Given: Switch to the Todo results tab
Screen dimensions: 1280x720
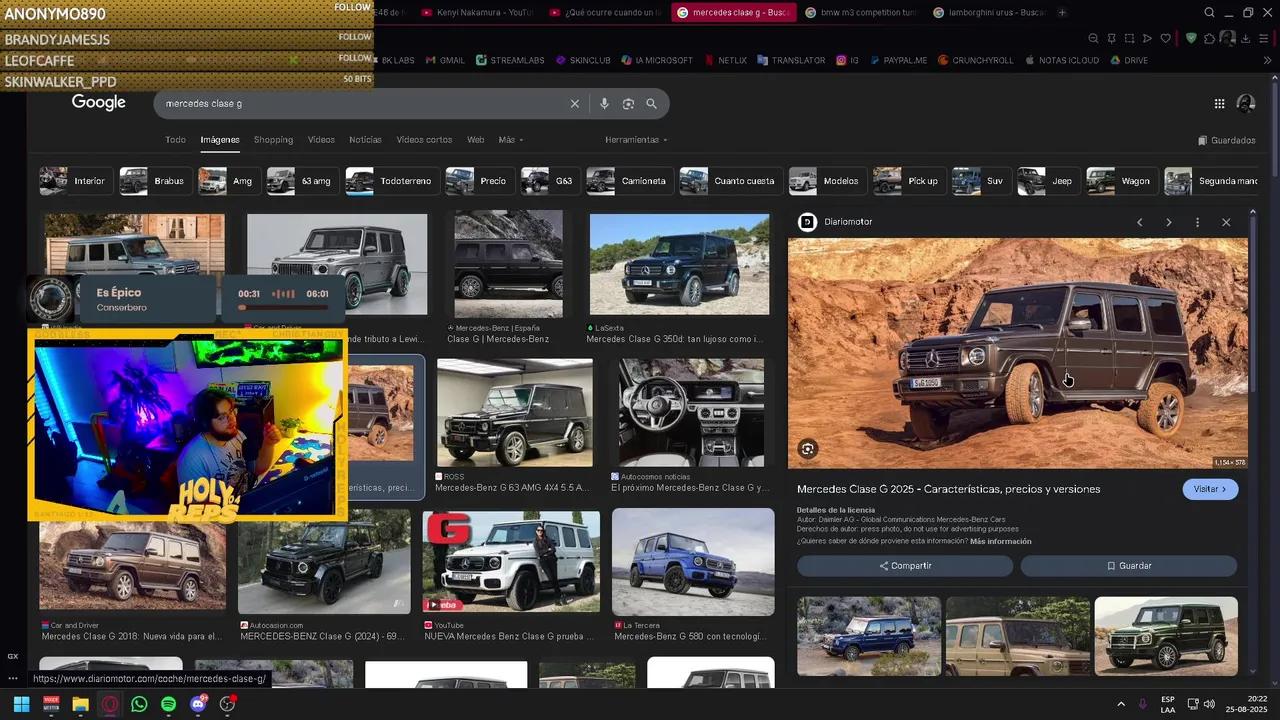Looking at the screenshot, I should coord(175,140).
